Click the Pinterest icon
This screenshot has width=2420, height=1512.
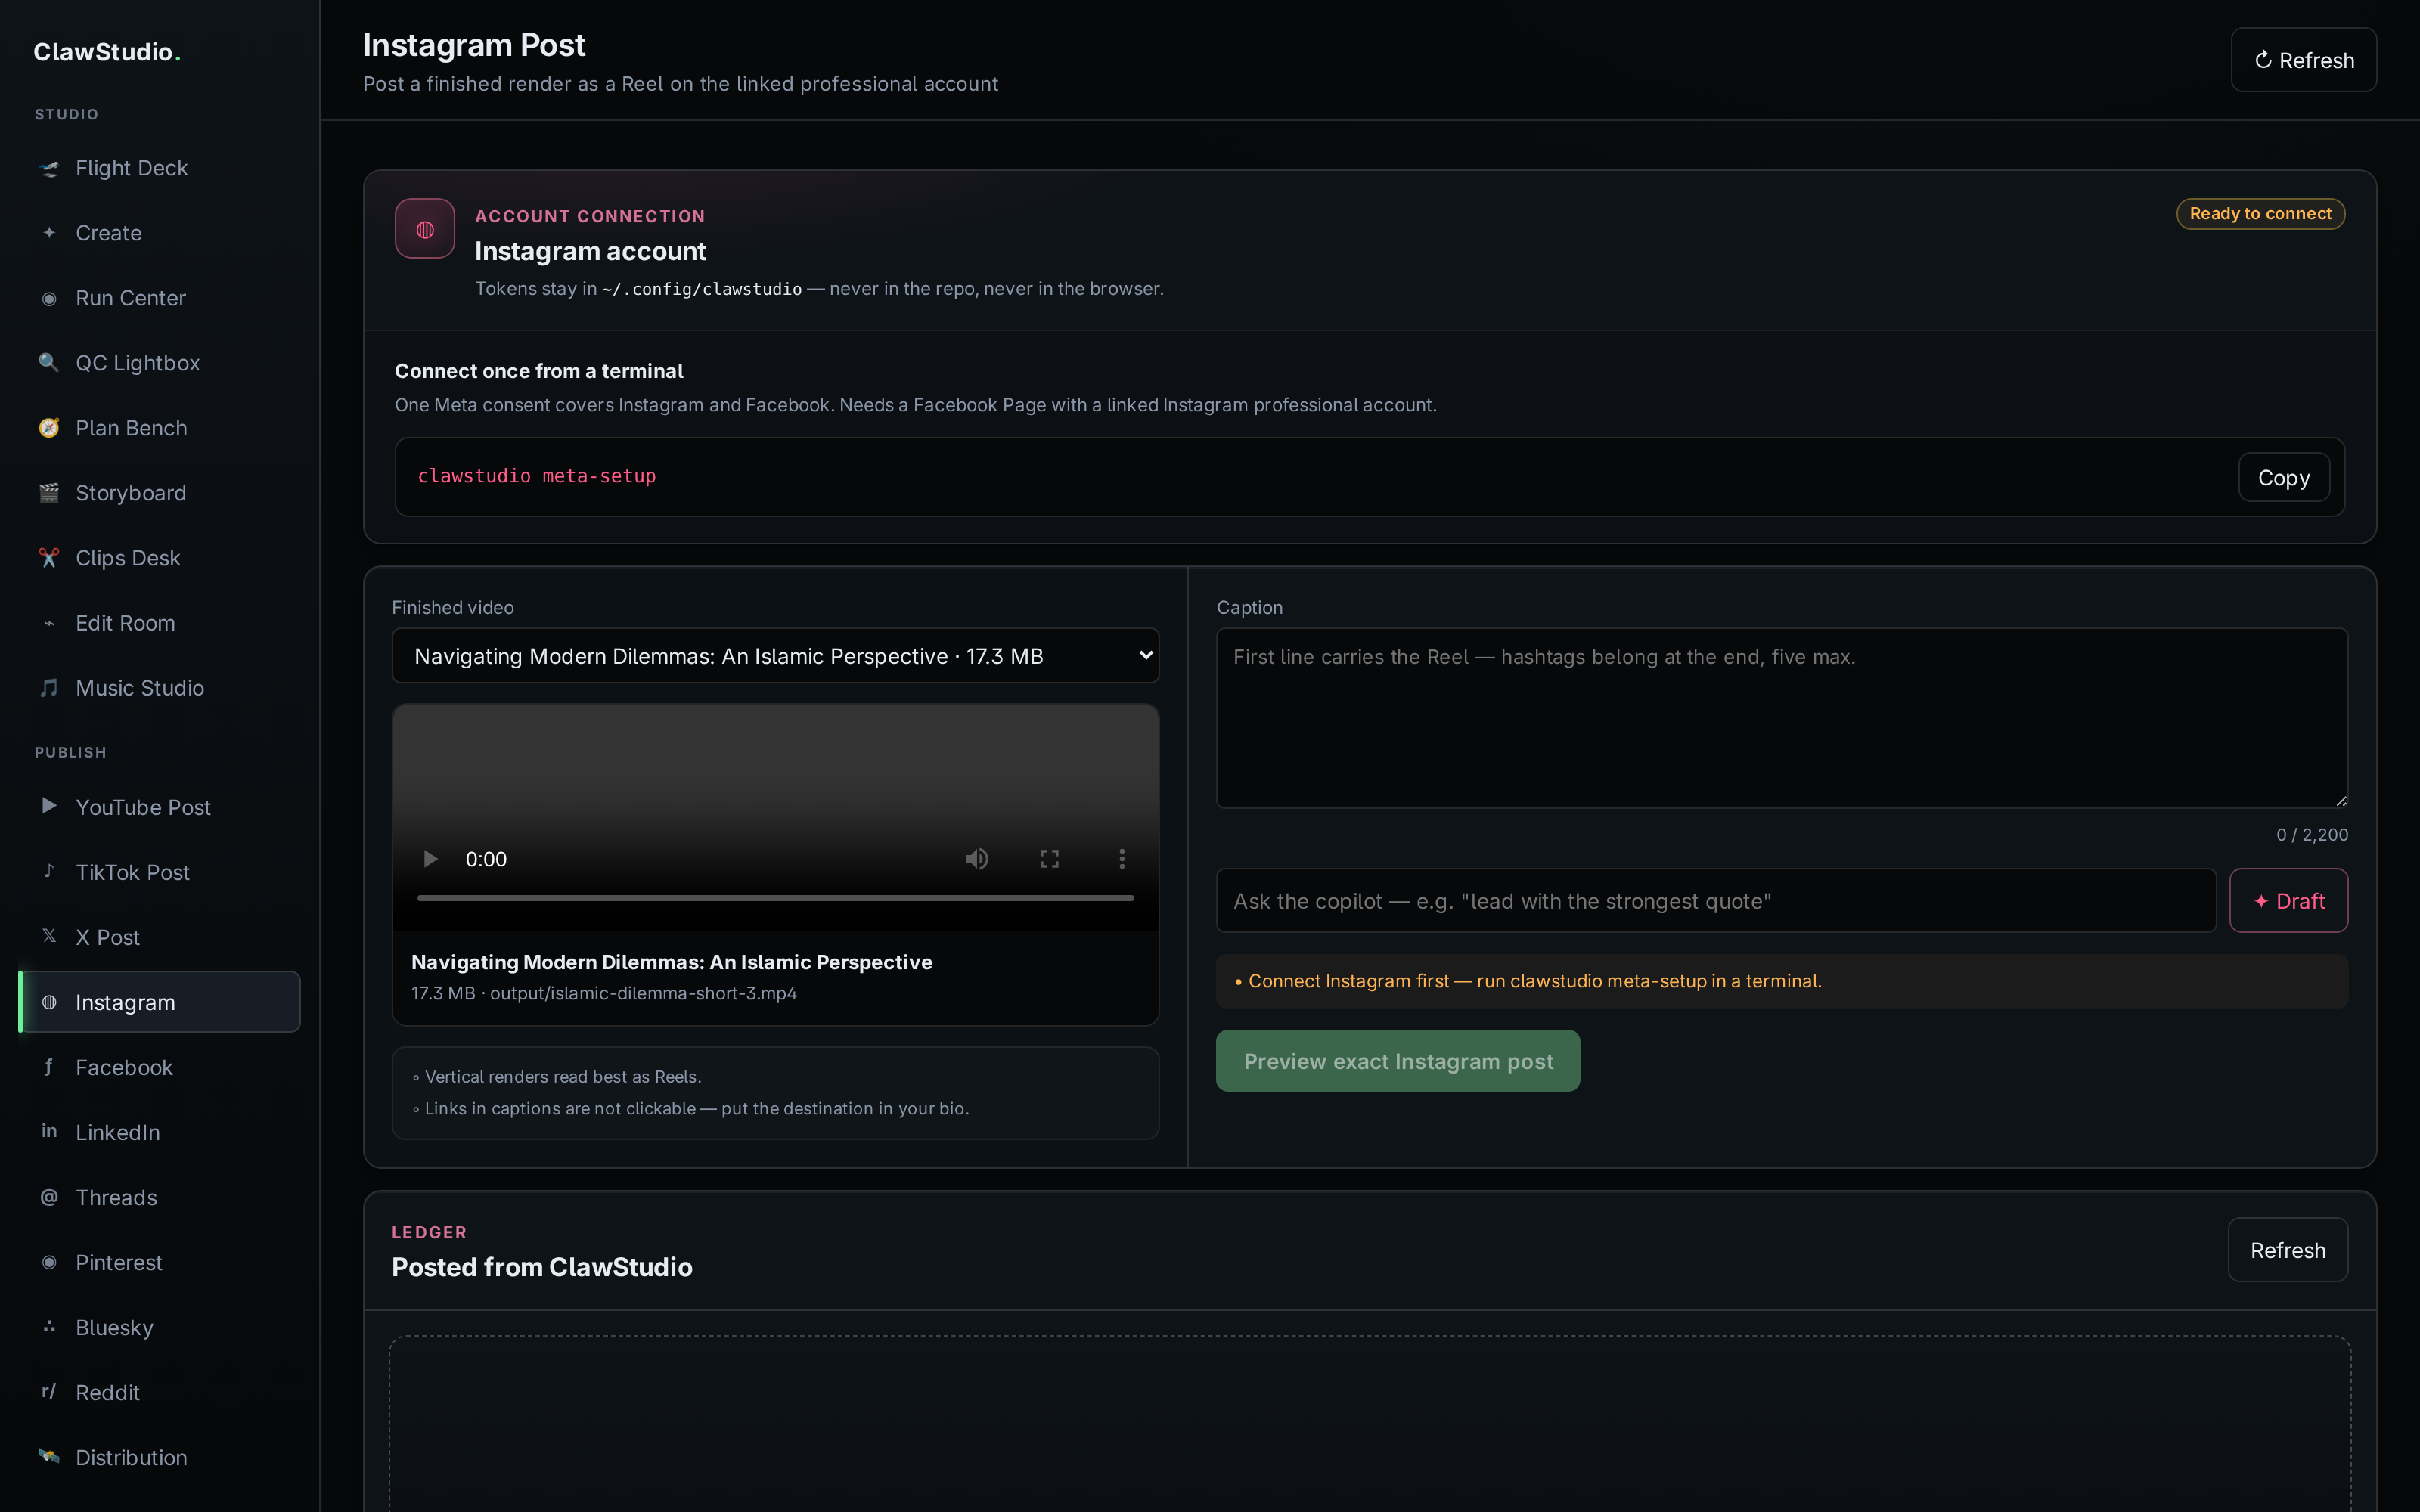49,1262
